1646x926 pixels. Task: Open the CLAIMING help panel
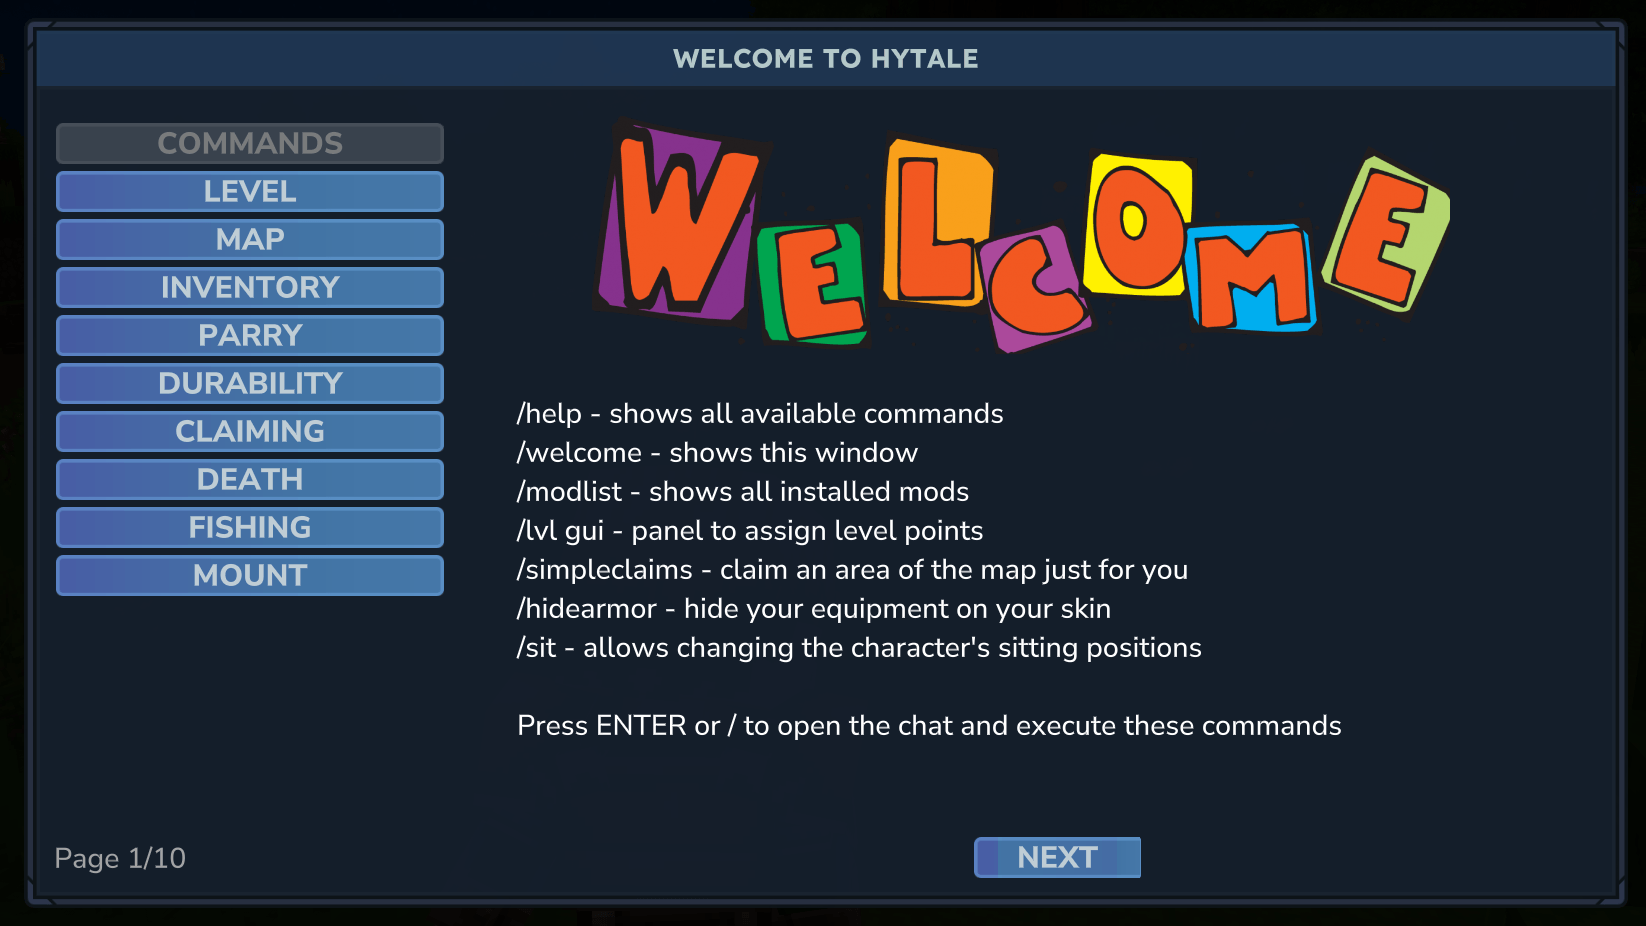tap(250, 431)
